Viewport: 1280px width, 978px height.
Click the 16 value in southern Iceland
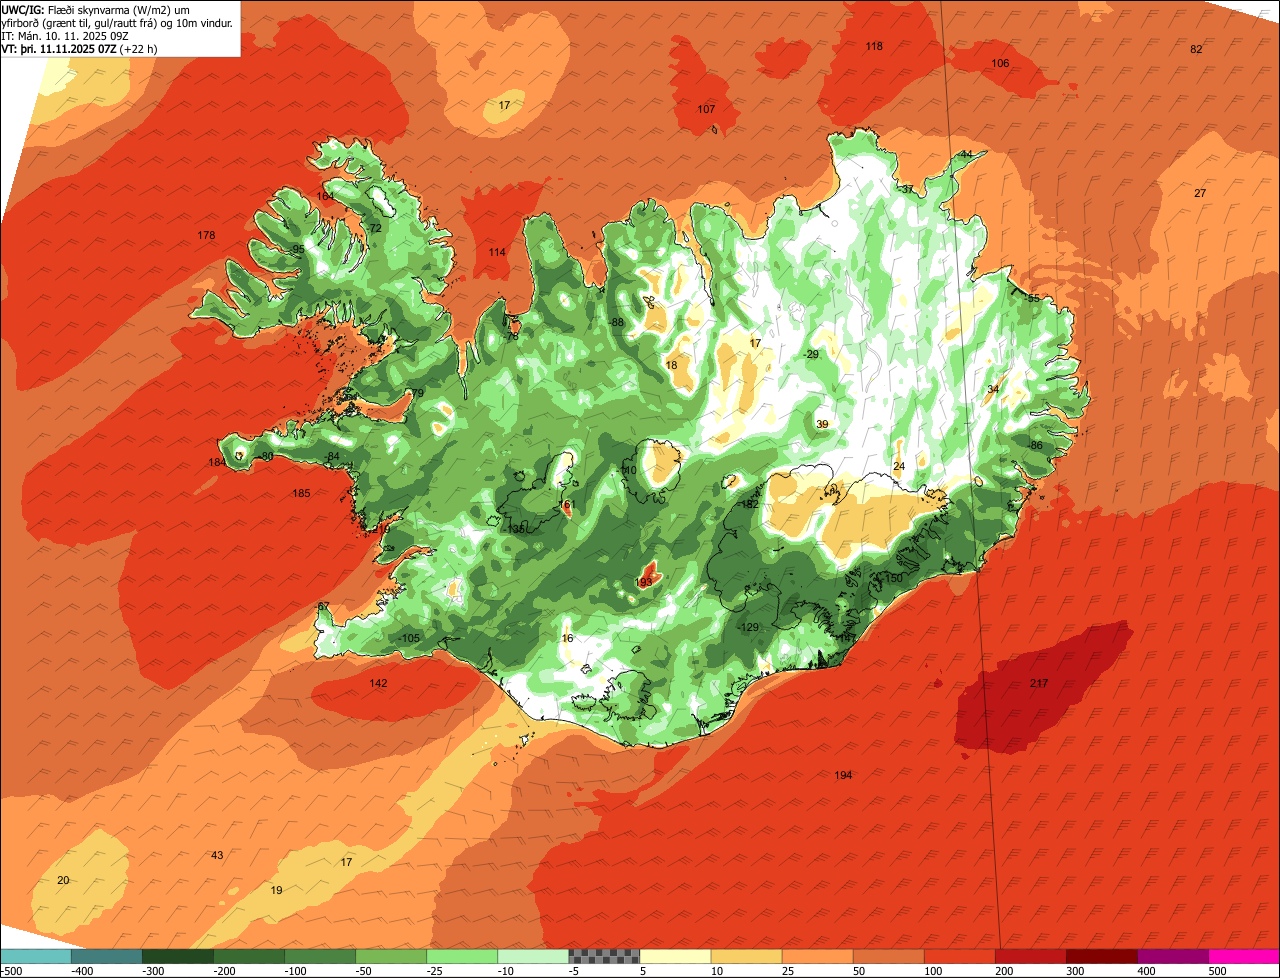tap(567, 639)
